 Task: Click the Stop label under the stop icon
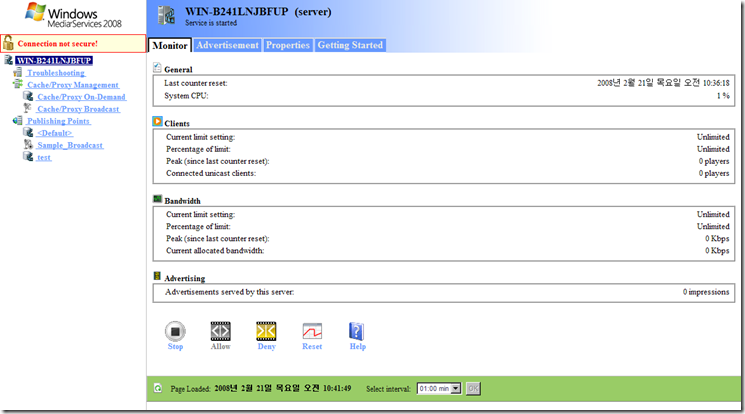[x=175, y=347]
